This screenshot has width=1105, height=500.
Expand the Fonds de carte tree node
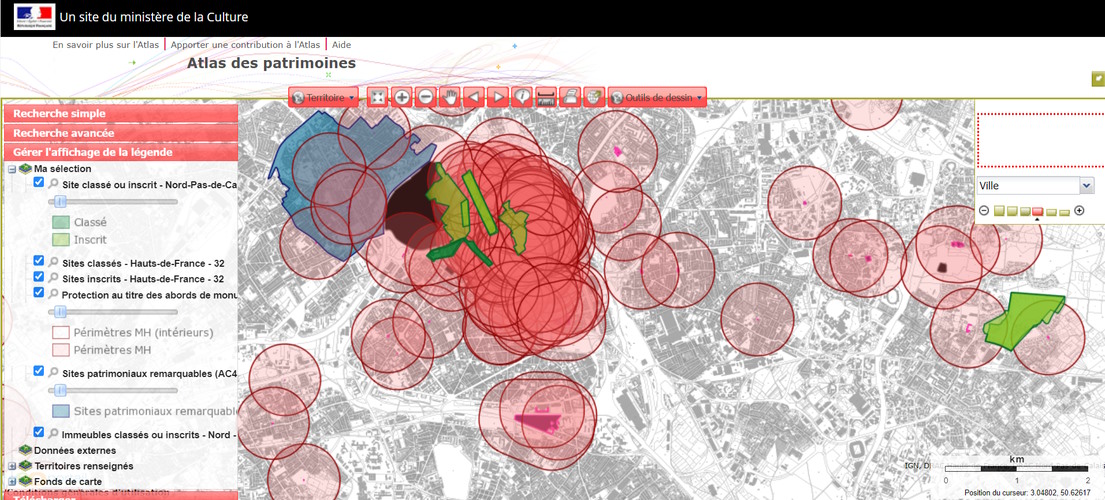[12, 482]
